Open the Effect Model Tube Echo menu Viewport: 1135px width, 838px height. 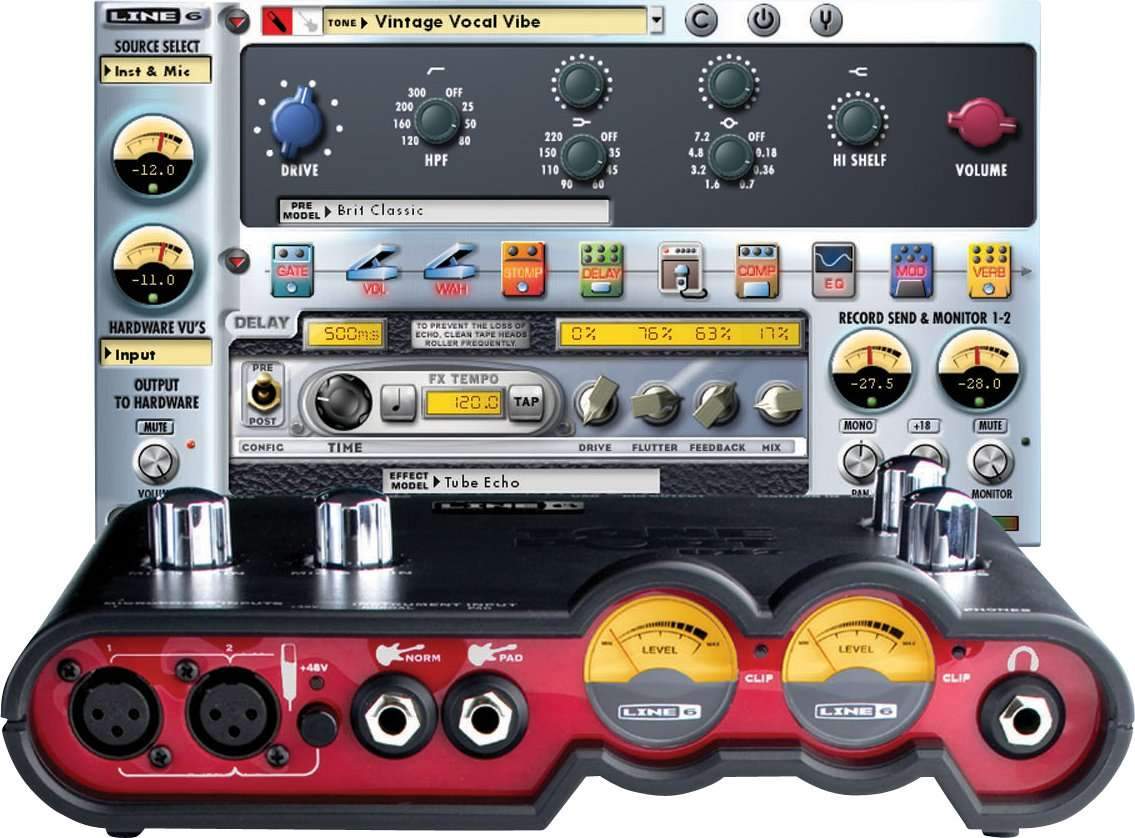point(521,481)
